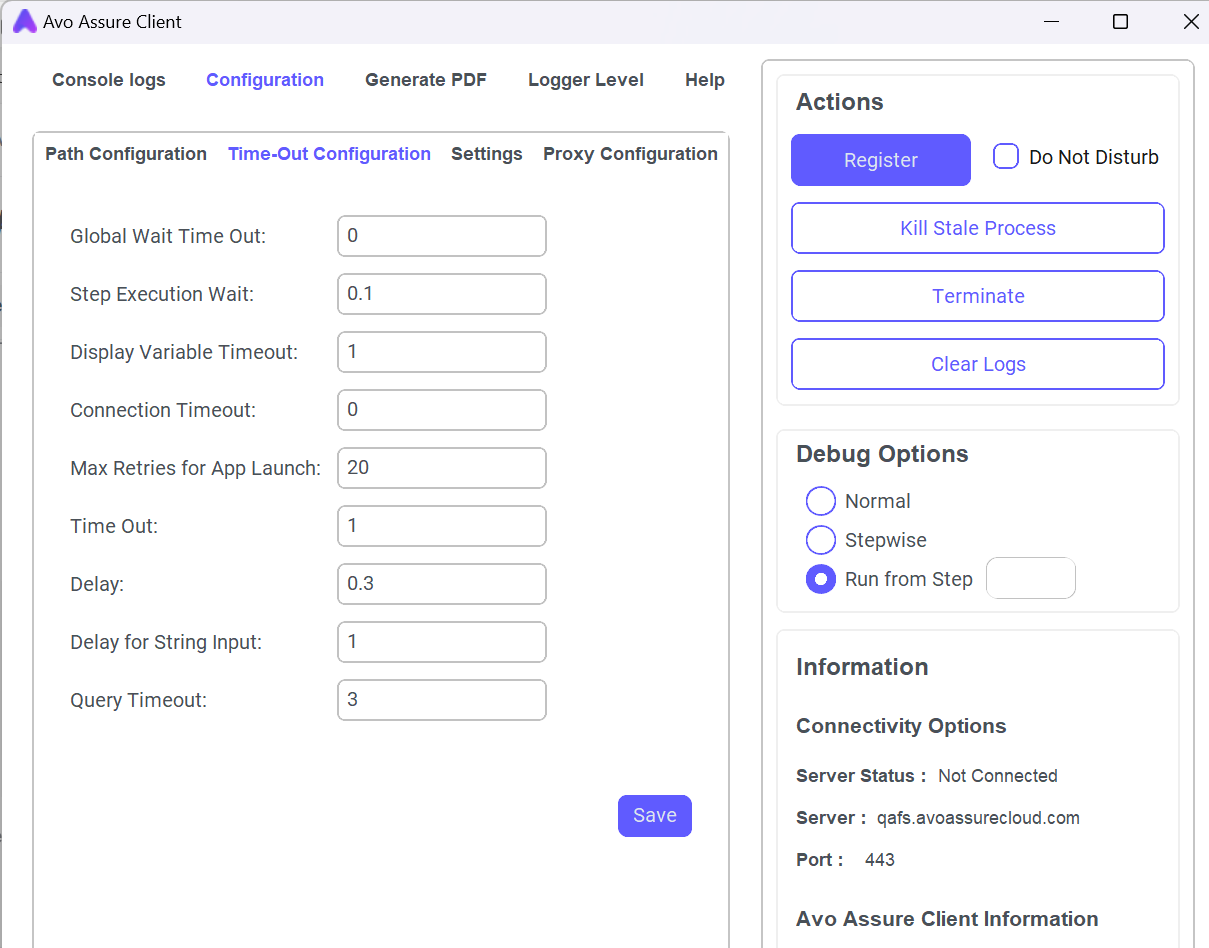Focus the Global Wait Time Out field
The image size is (1209, 948).
442,236
